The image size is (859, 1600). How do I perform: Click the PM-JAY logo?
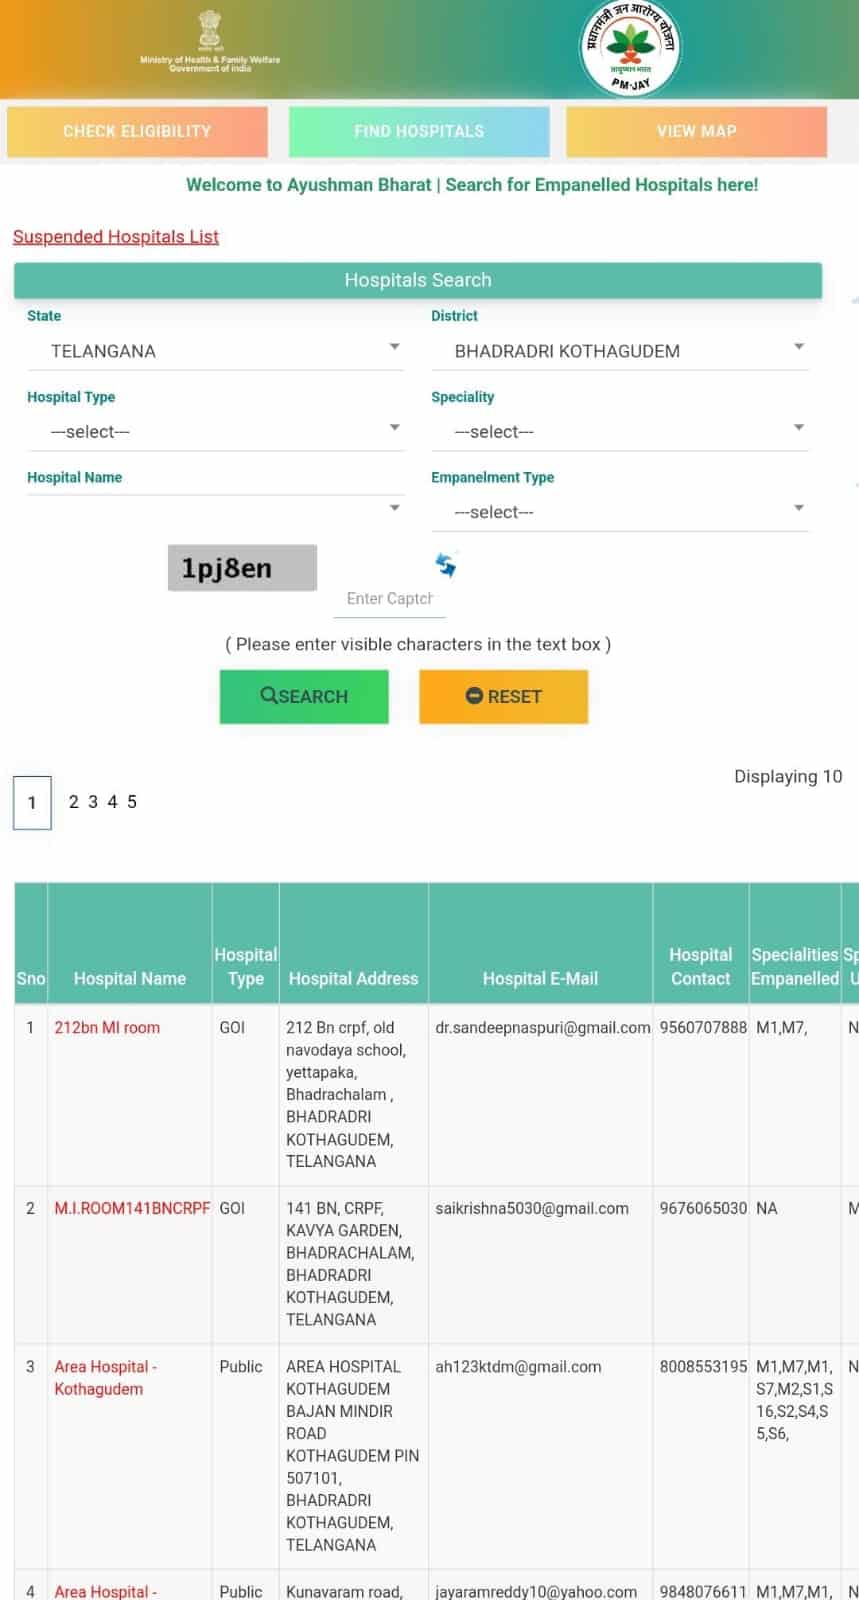pos(630,49)
